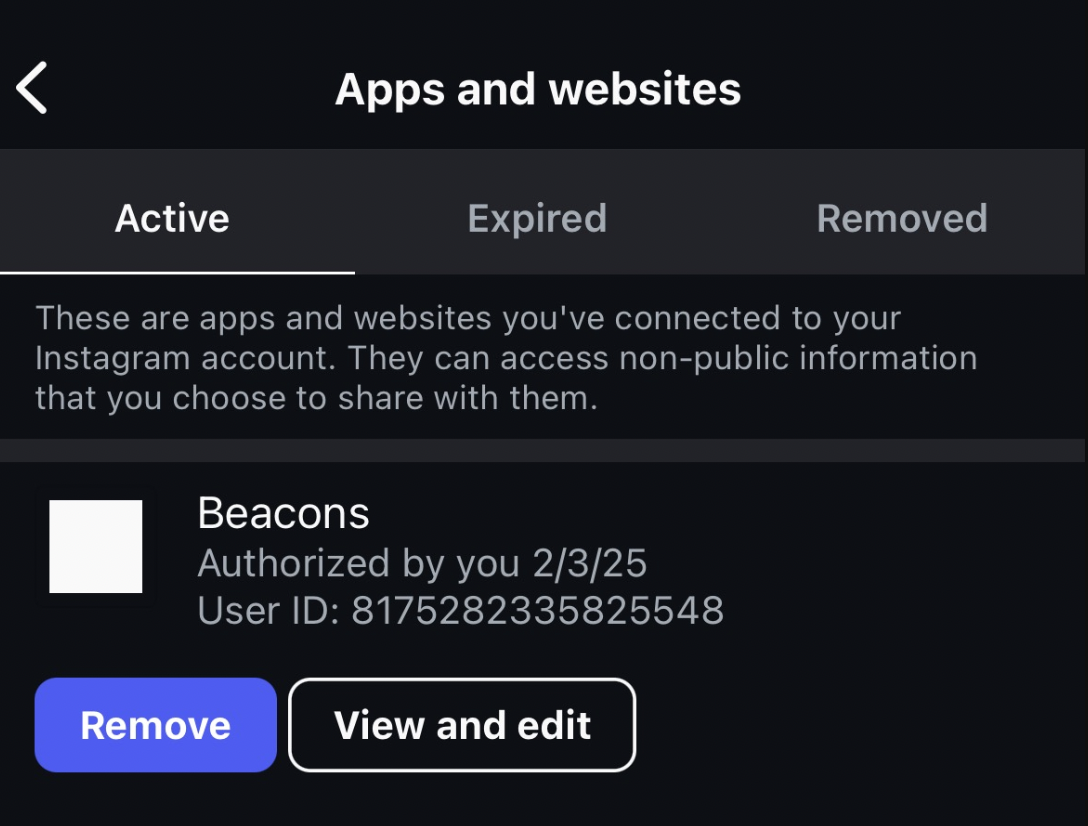Open View and edit for Beacons

point(462,725)
